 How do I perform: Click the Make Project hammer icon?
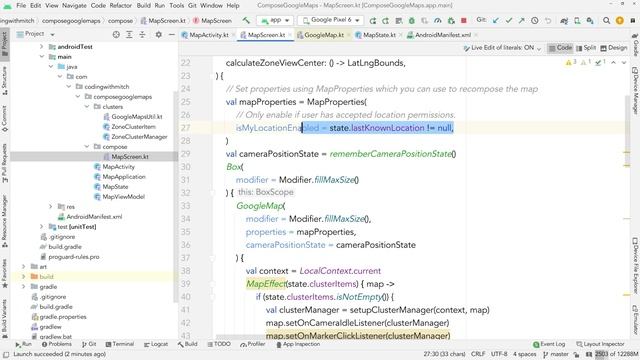[x=246, y=20]
